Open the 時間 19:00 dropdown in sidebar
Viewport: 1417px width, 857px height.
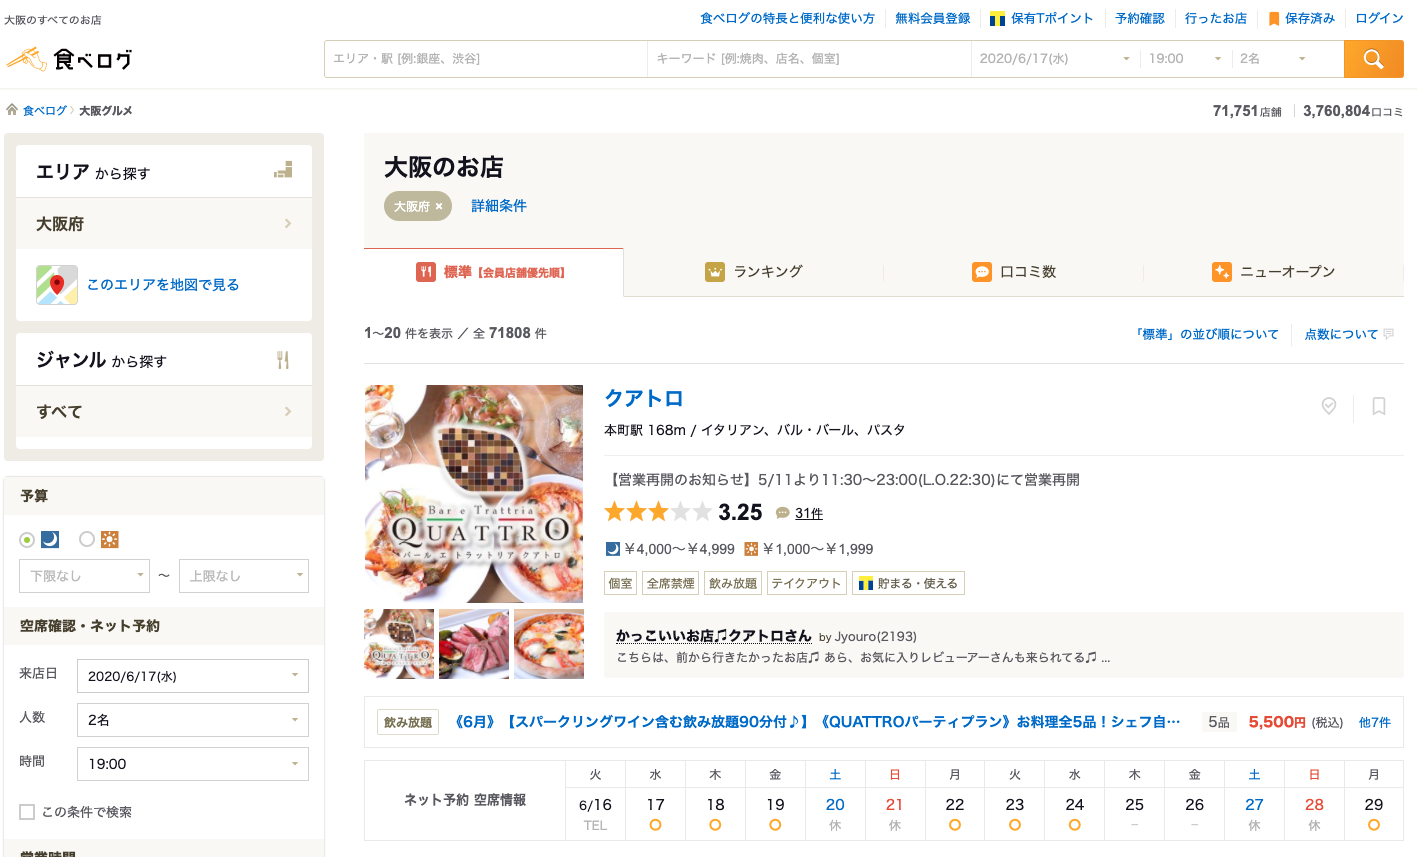click(193, 764)
